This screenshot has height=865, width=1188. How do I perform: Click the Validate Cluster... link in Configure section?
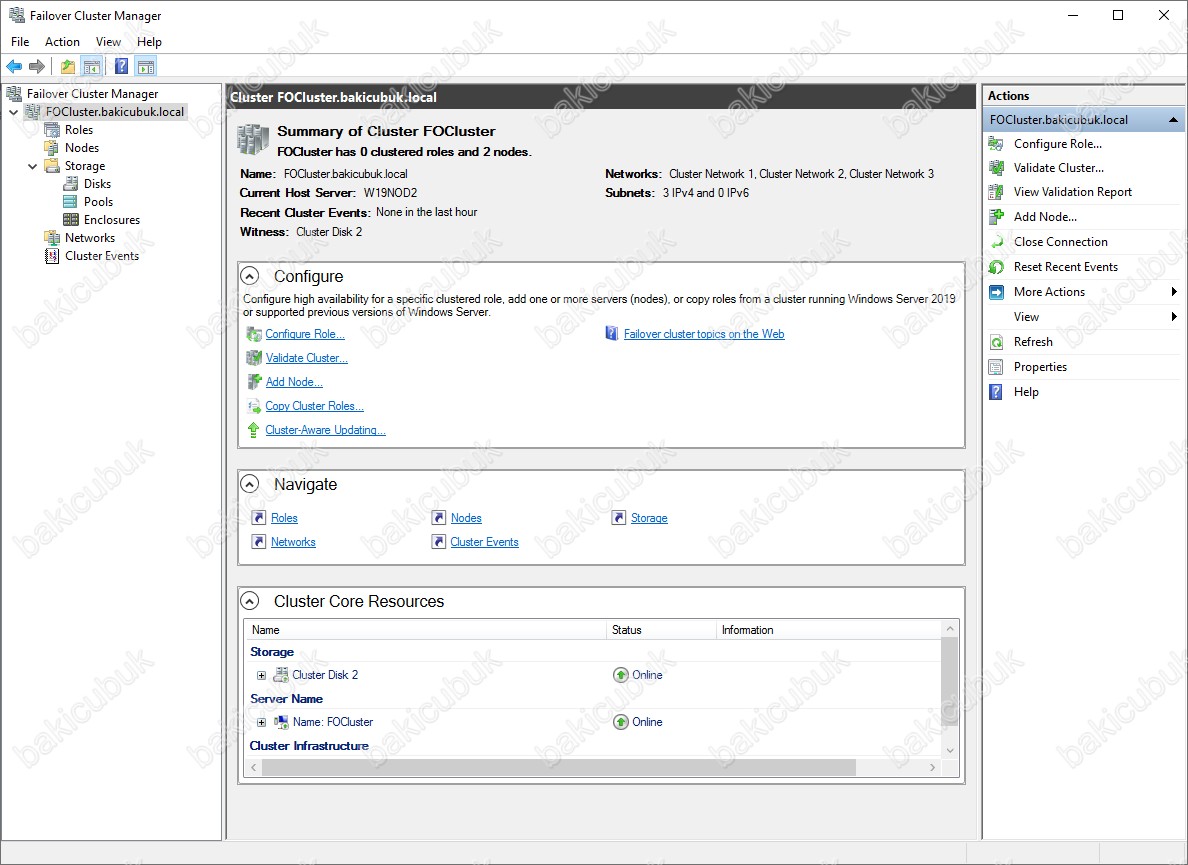coord(307,358)
